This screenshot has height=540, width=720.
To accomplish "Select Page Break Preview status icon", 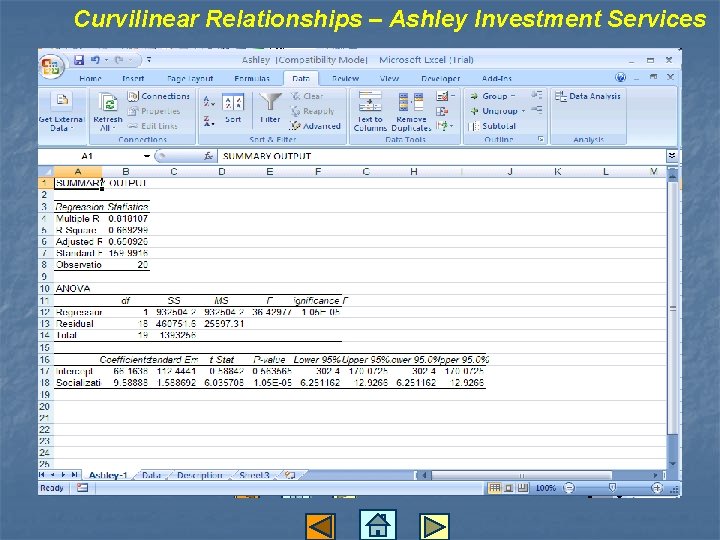I will pos(523,488).
